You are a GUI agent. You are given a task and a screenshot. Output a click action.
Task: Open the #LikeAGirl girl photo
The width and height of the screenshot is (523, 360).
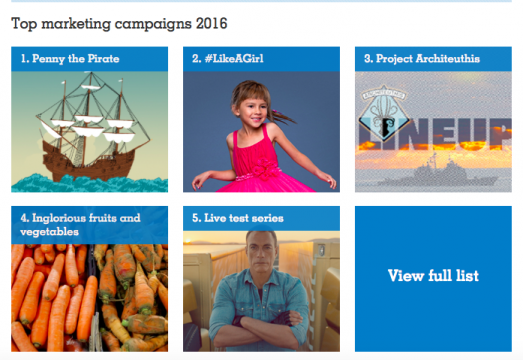(x=261, y=131)
